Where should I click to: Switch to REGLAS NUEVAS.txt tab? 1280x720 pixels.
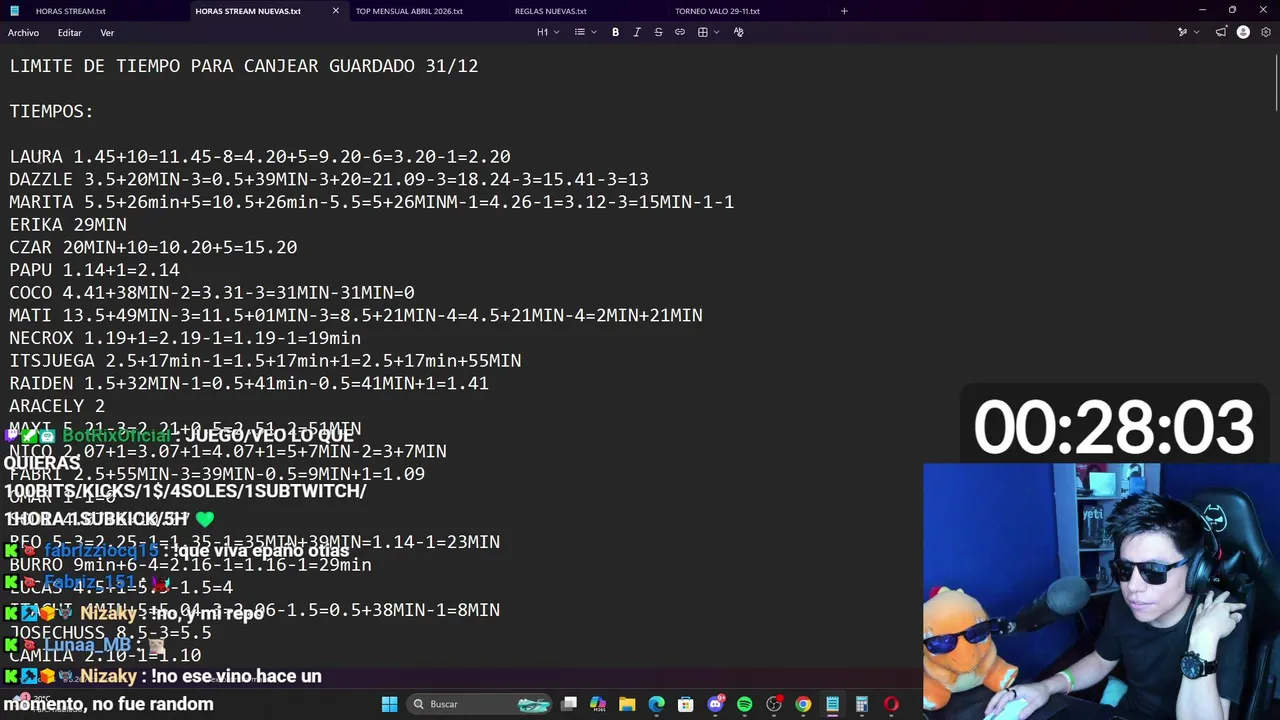[x=551, y=11]
